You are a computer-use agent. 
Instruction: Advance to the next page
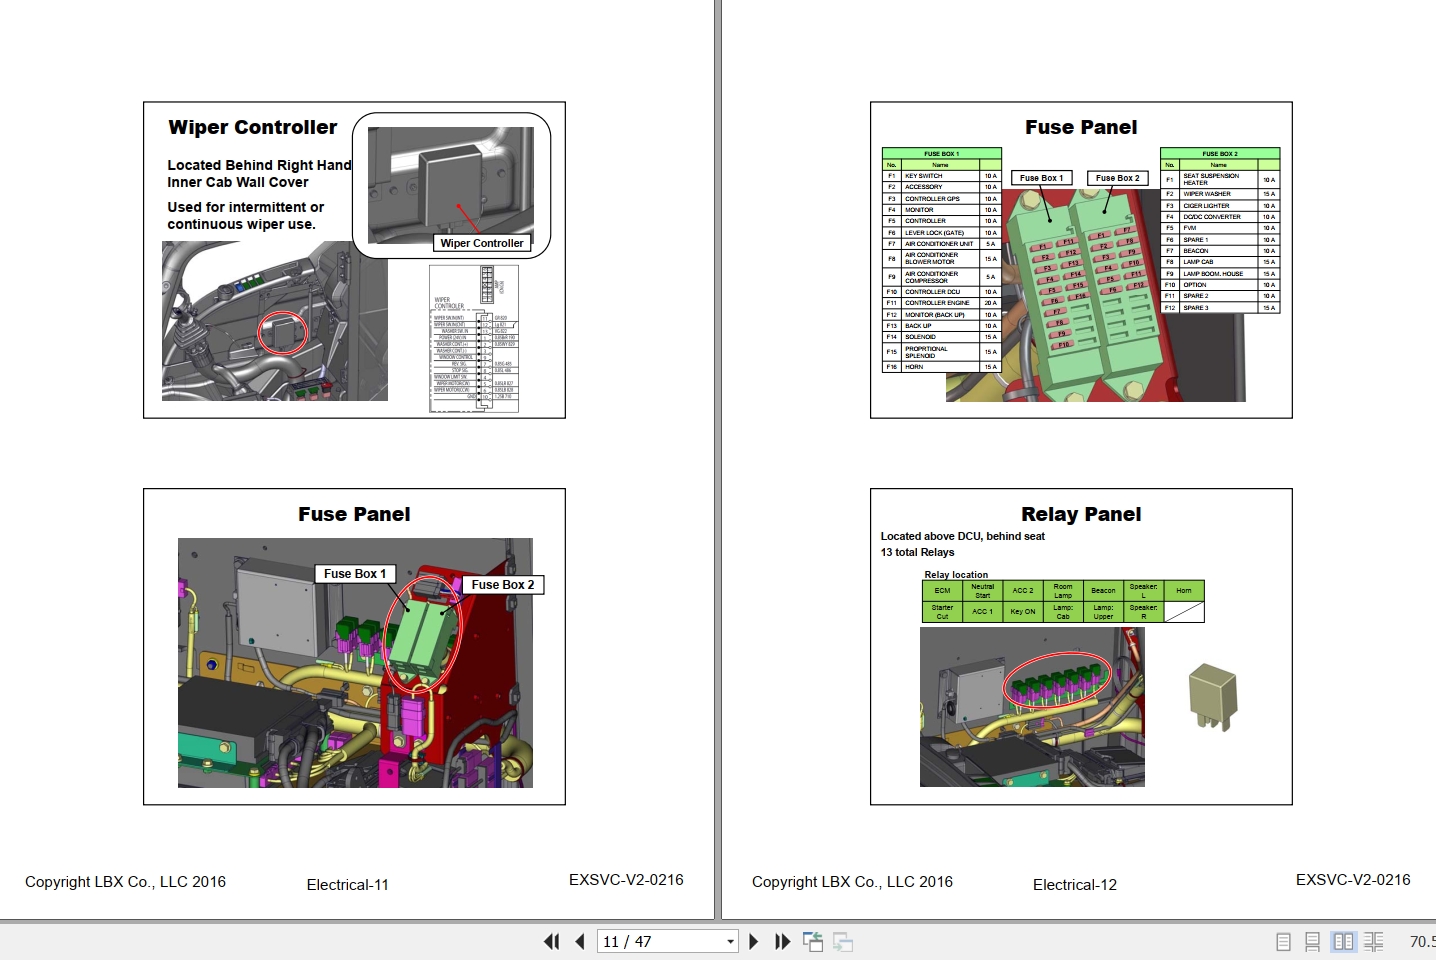coord(754,941)
